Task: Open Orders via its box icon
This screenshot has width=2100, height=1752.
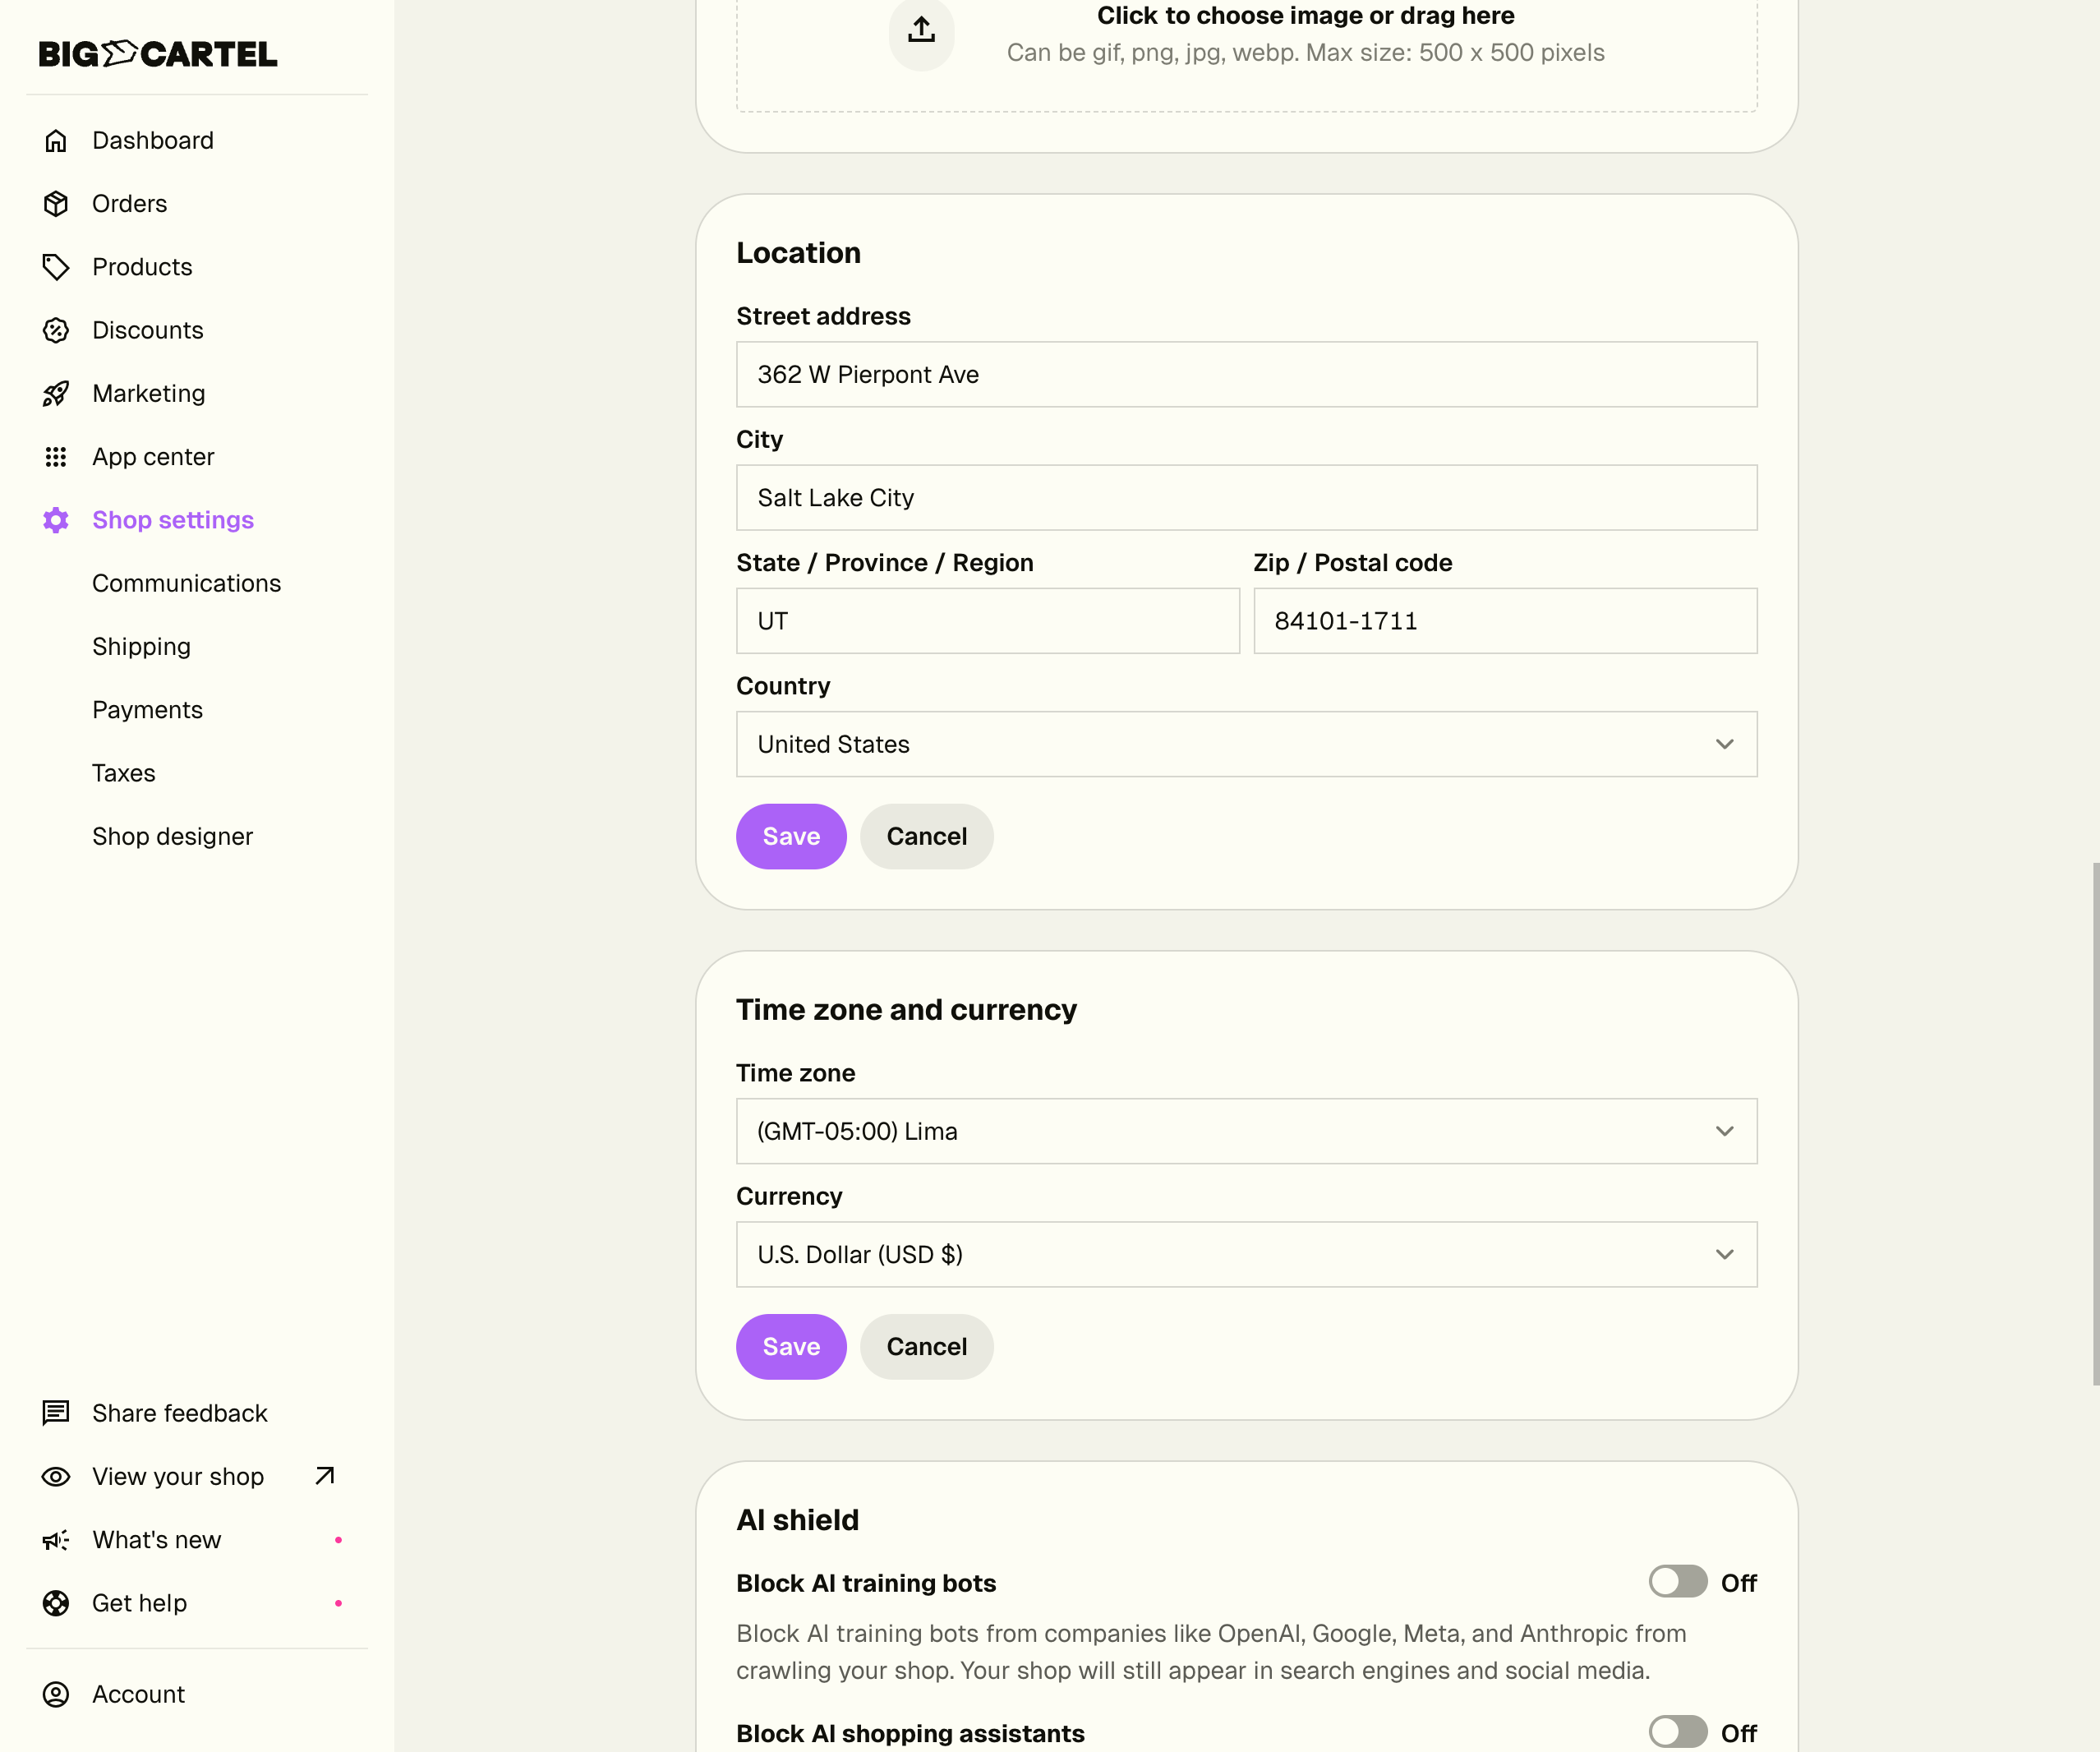Action: (x=56, y=204)
